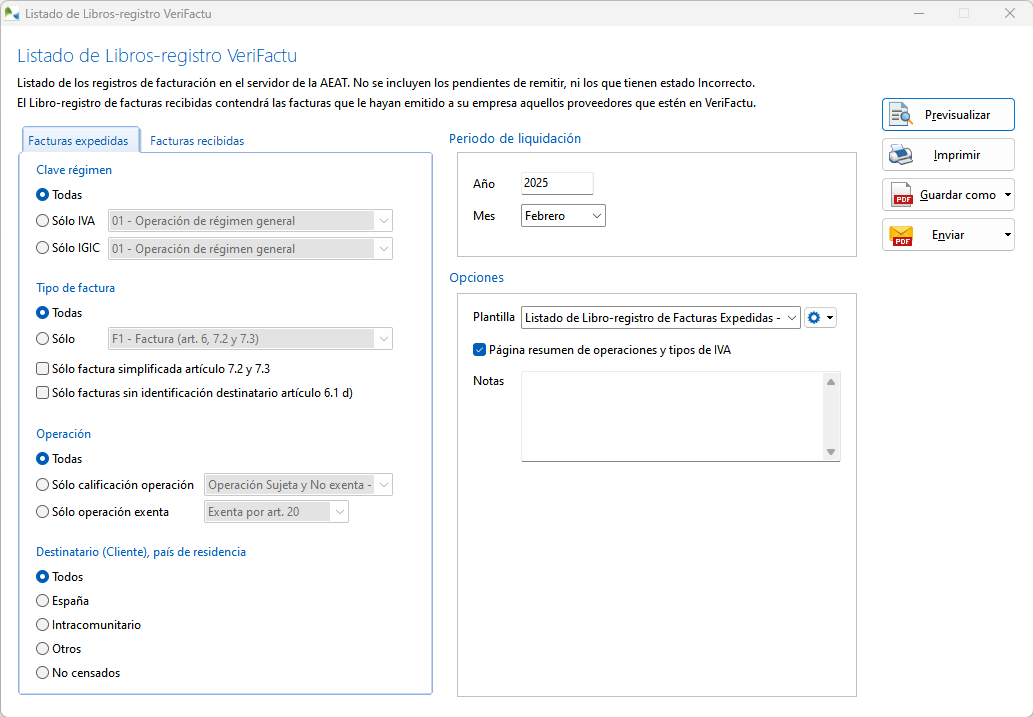The image size is (1033, 717).
Task: Select the Facturas expedidas tab
Action: coord(79,141)
